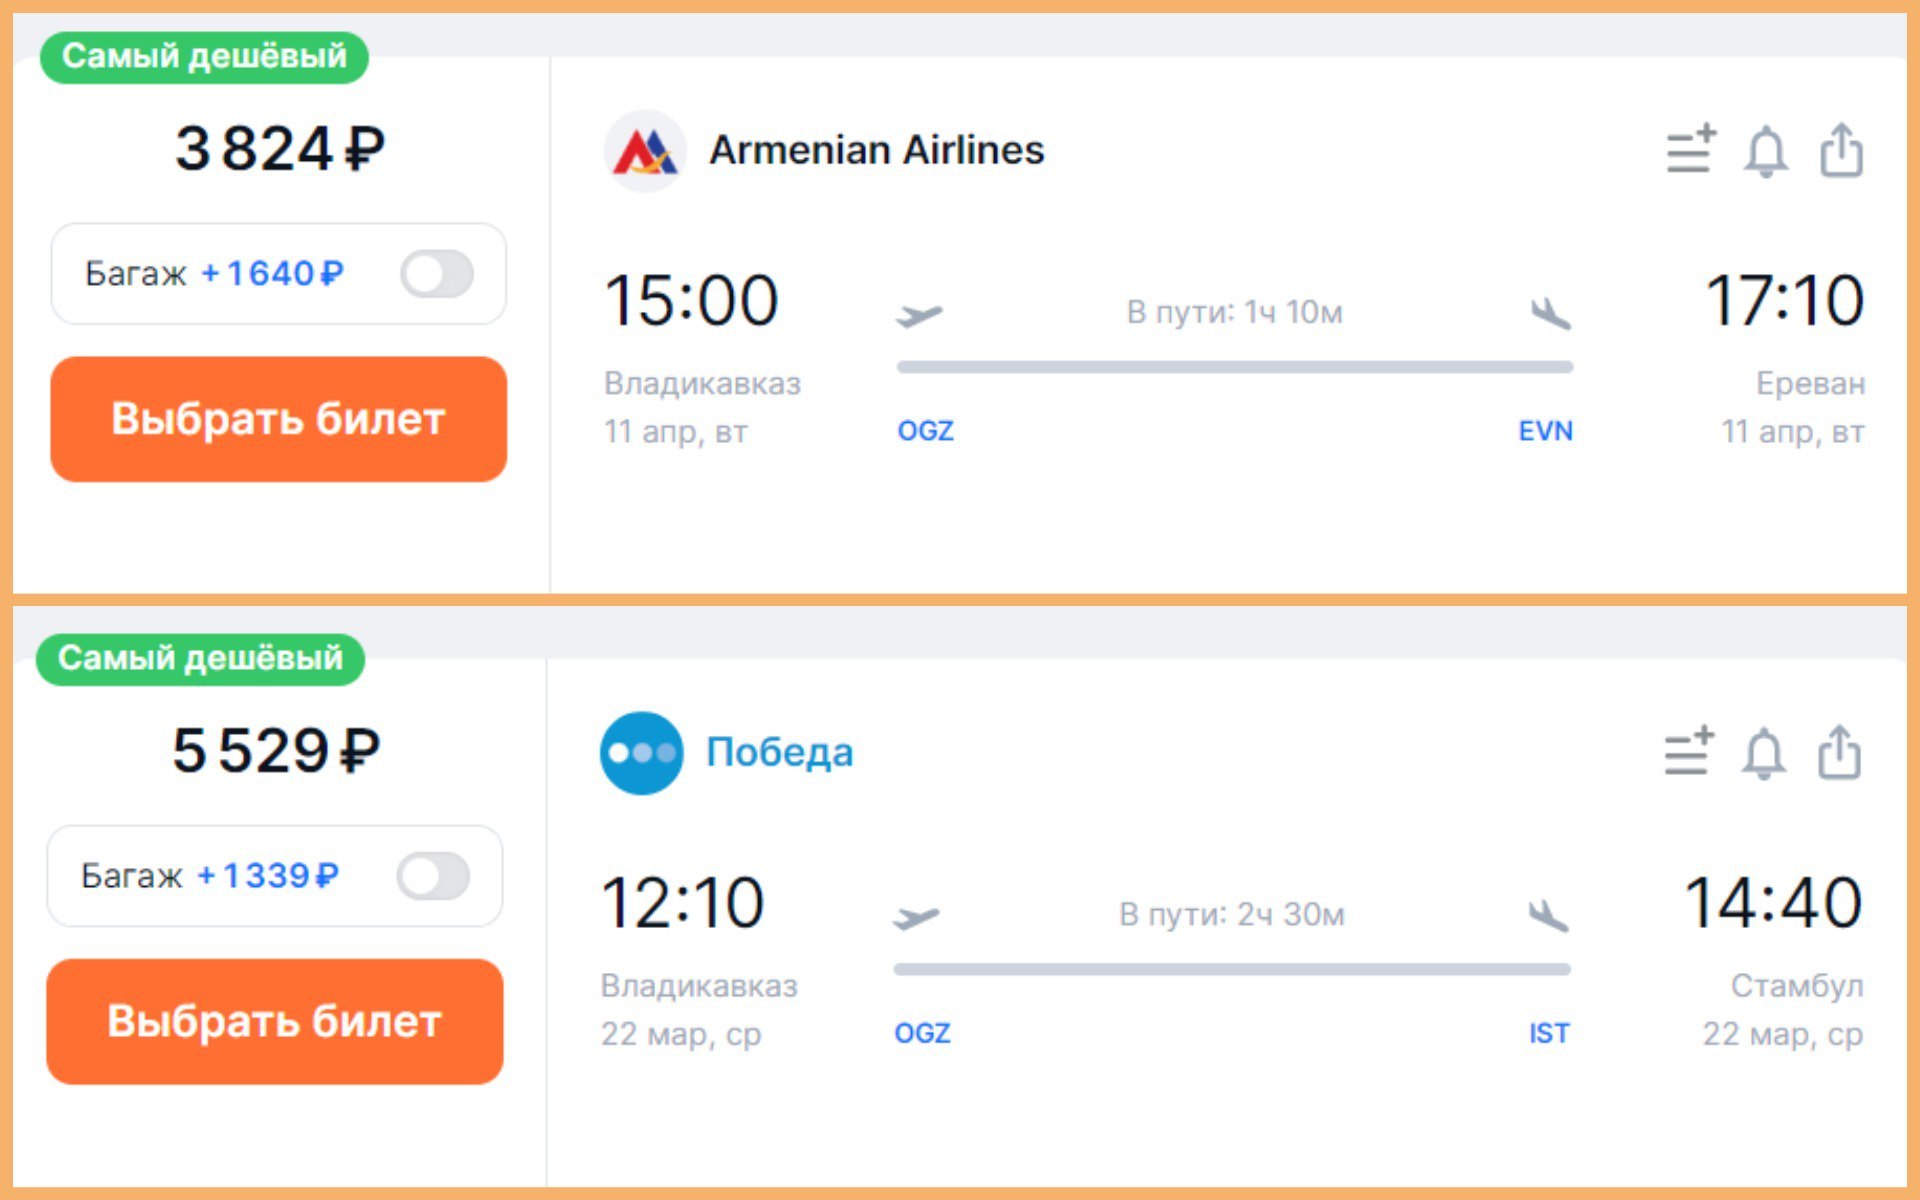Click the Победа airline name
Image resolution: width=1920 pixels, height=1200 pixels.
pos(779,753)
